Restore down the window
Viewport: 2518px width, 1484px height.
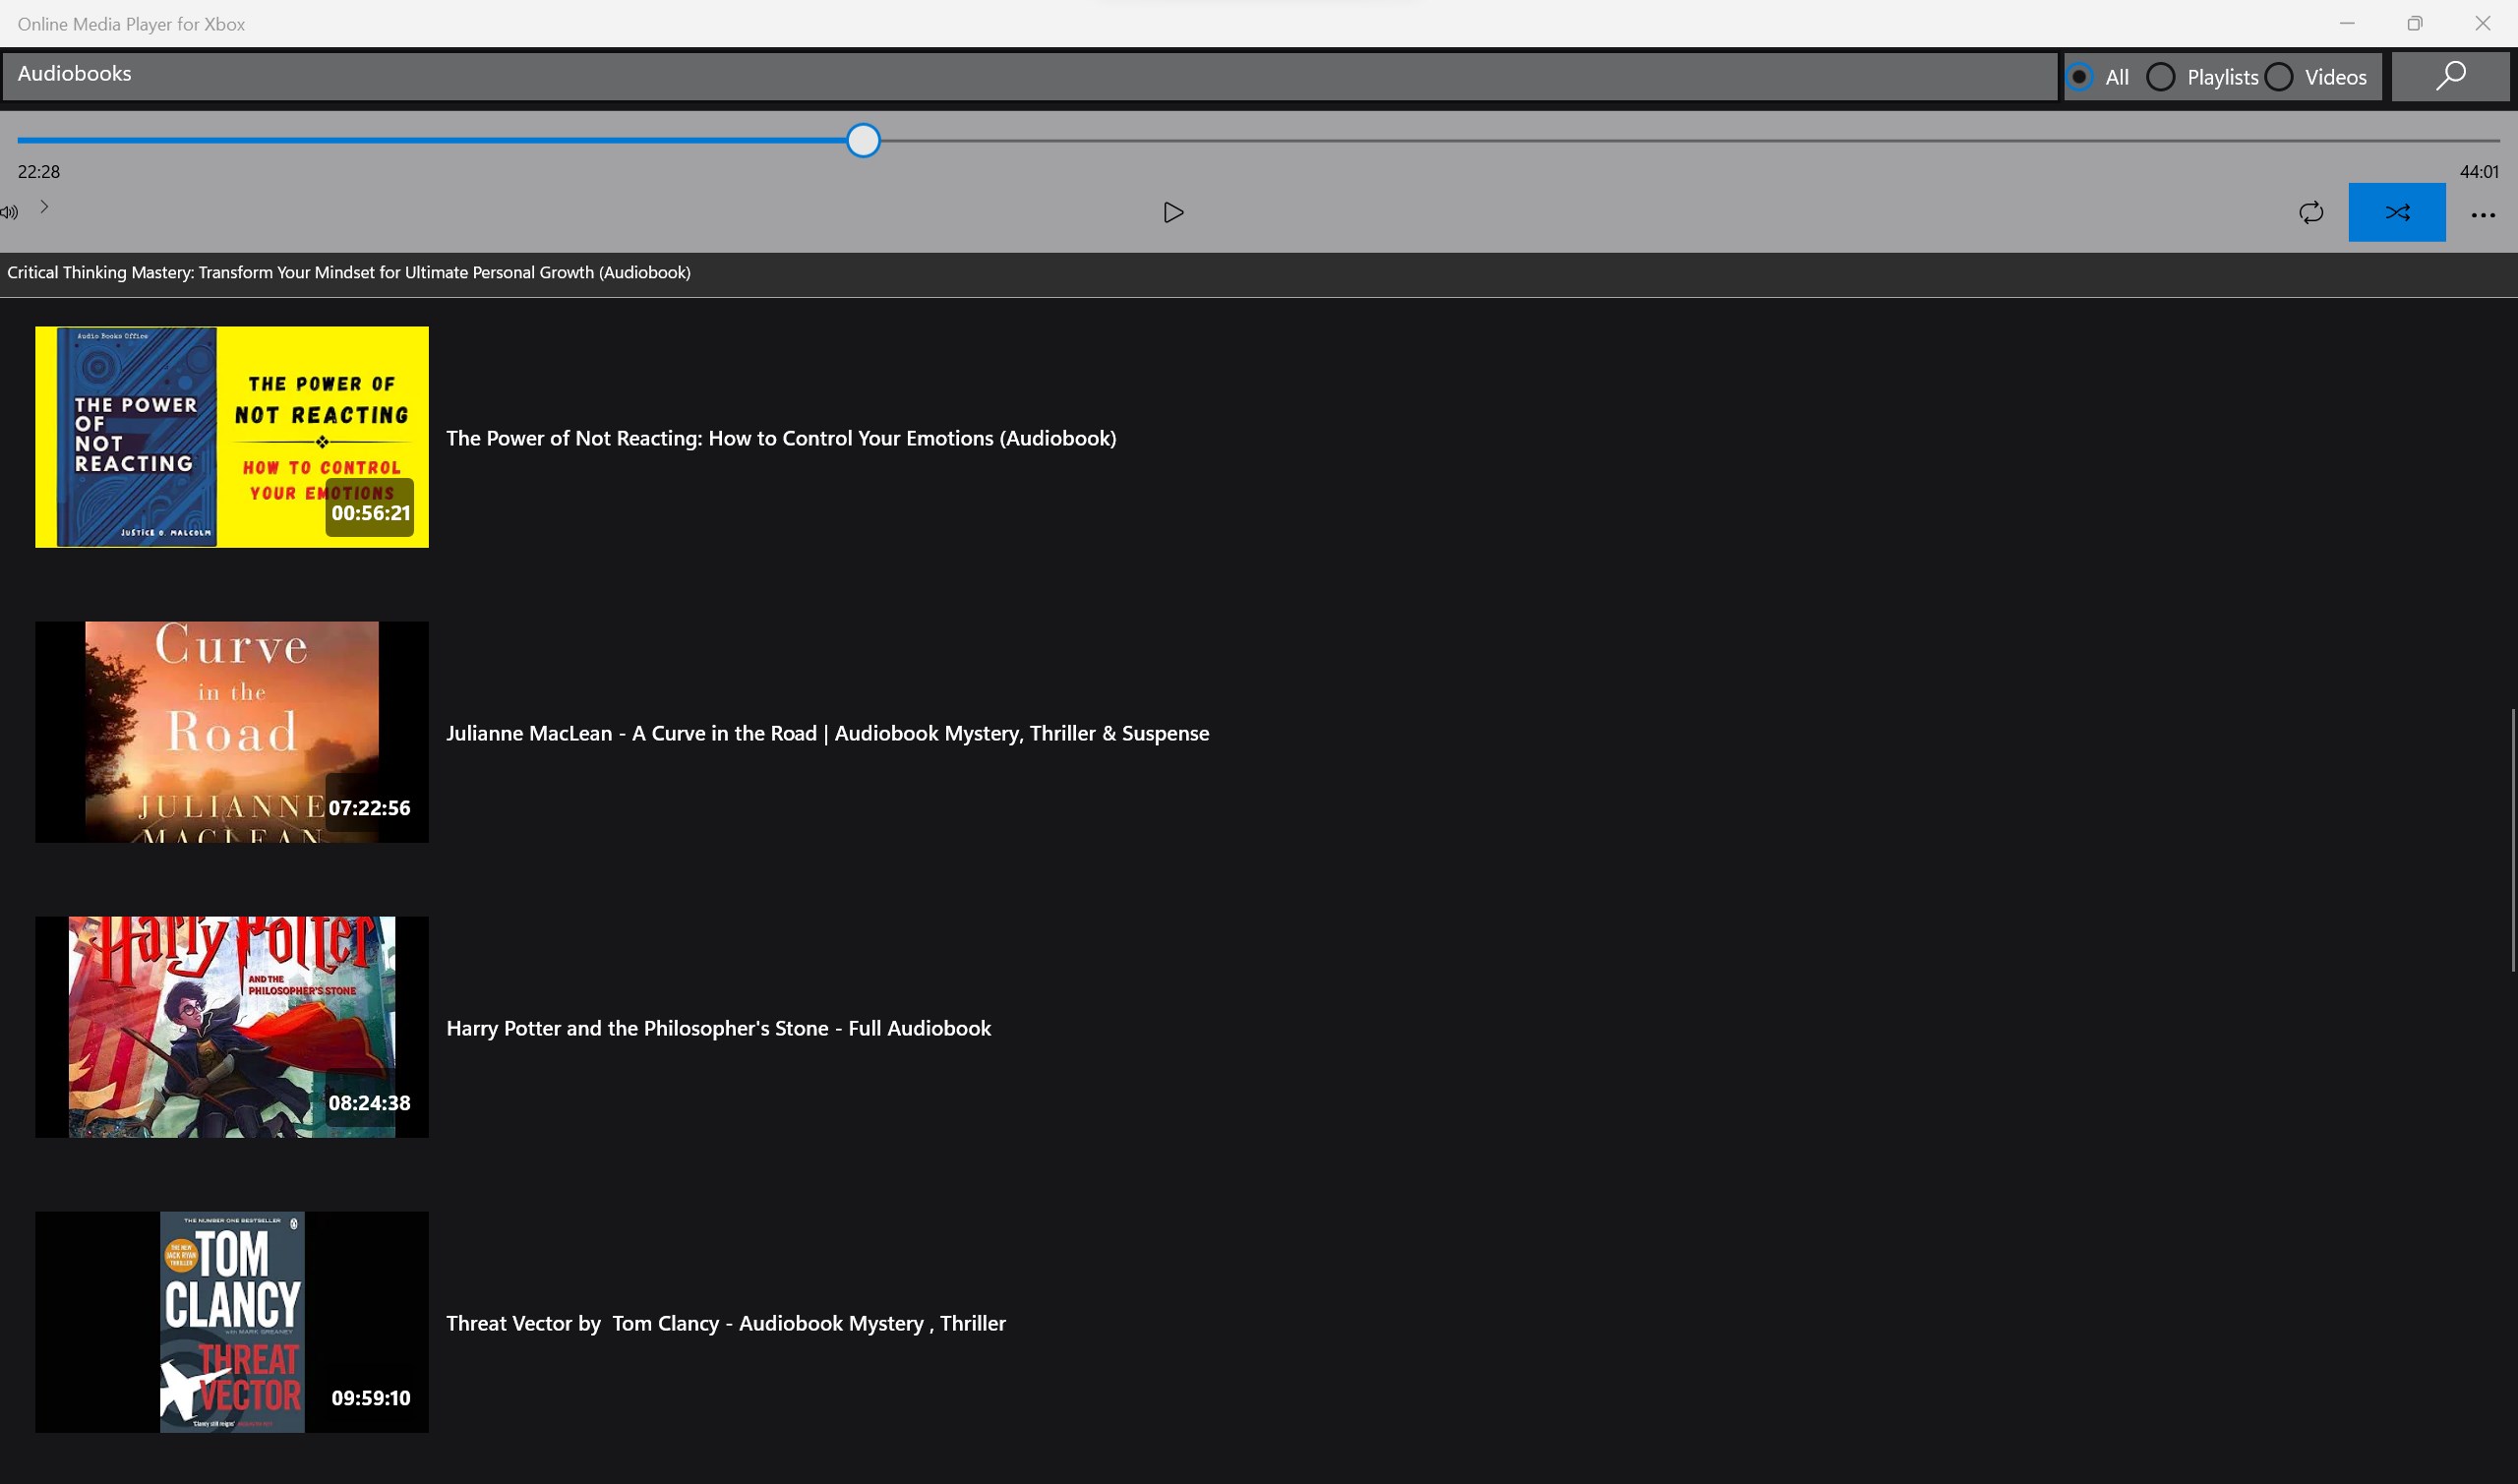click(x=2414, y=23)
